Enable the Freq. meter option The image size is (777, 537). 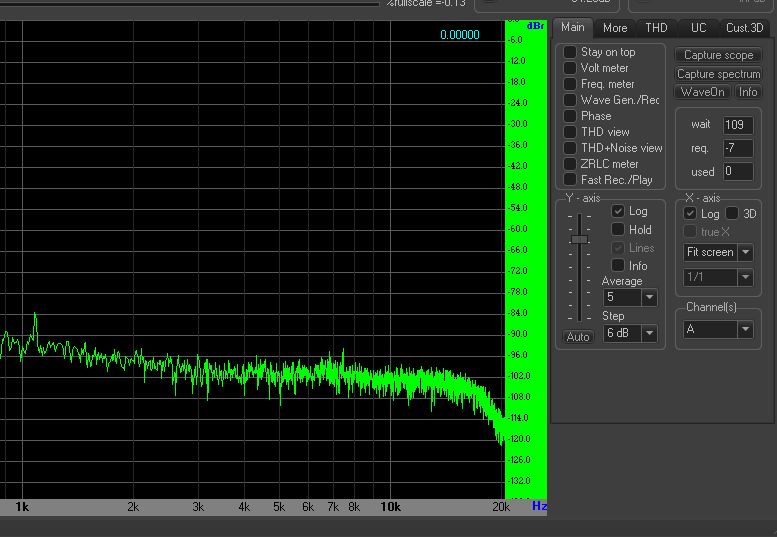point(570,84)
